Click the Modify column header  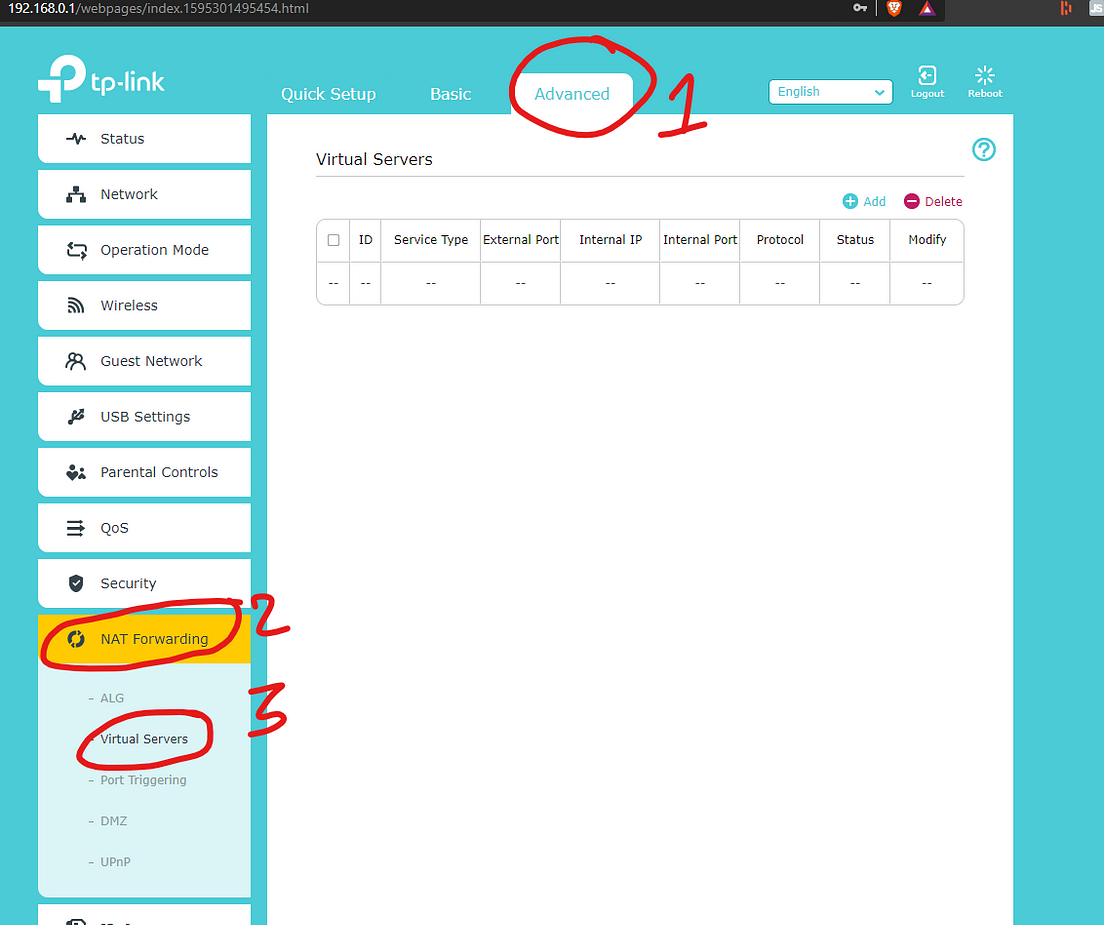[x=927, y=240]
